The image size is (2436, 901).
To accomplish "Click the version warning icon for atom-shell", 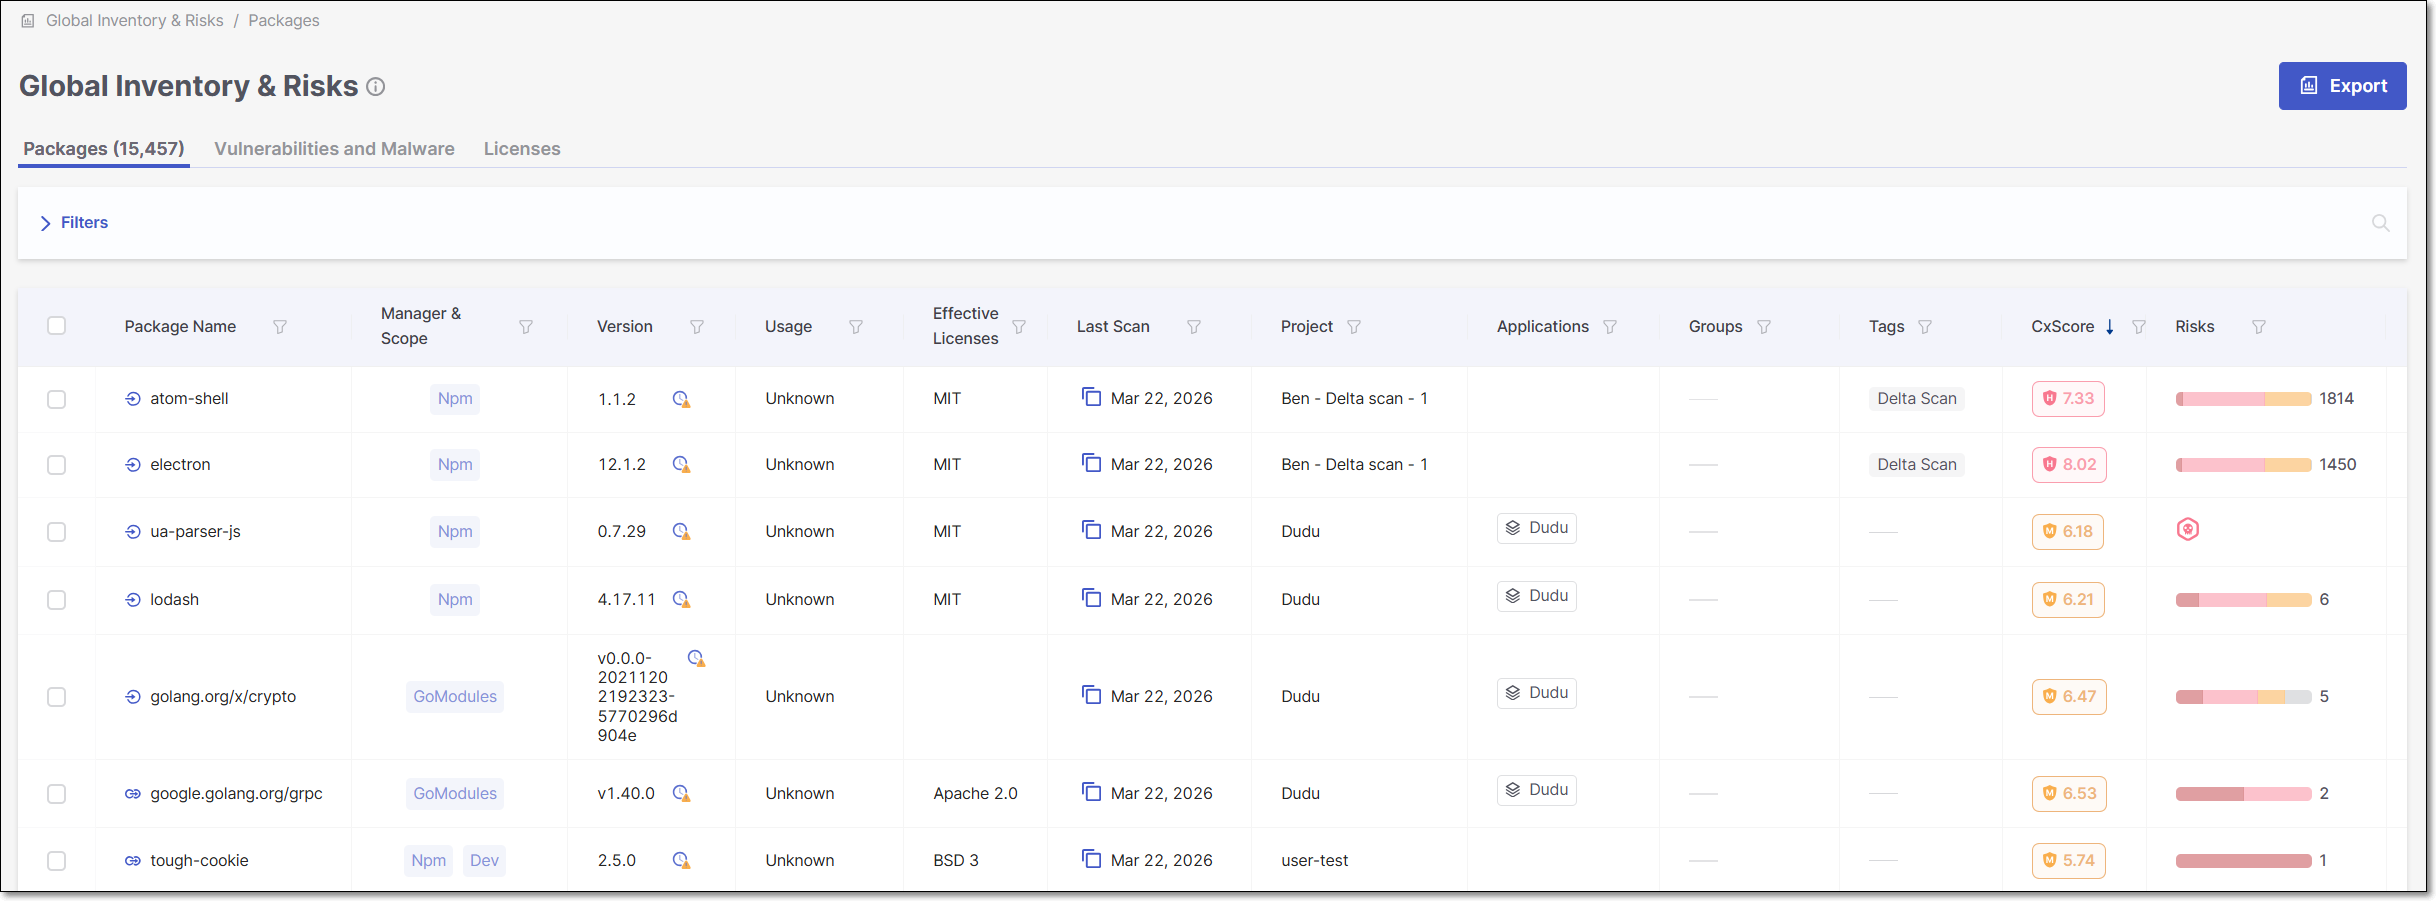I will [681, 399].
